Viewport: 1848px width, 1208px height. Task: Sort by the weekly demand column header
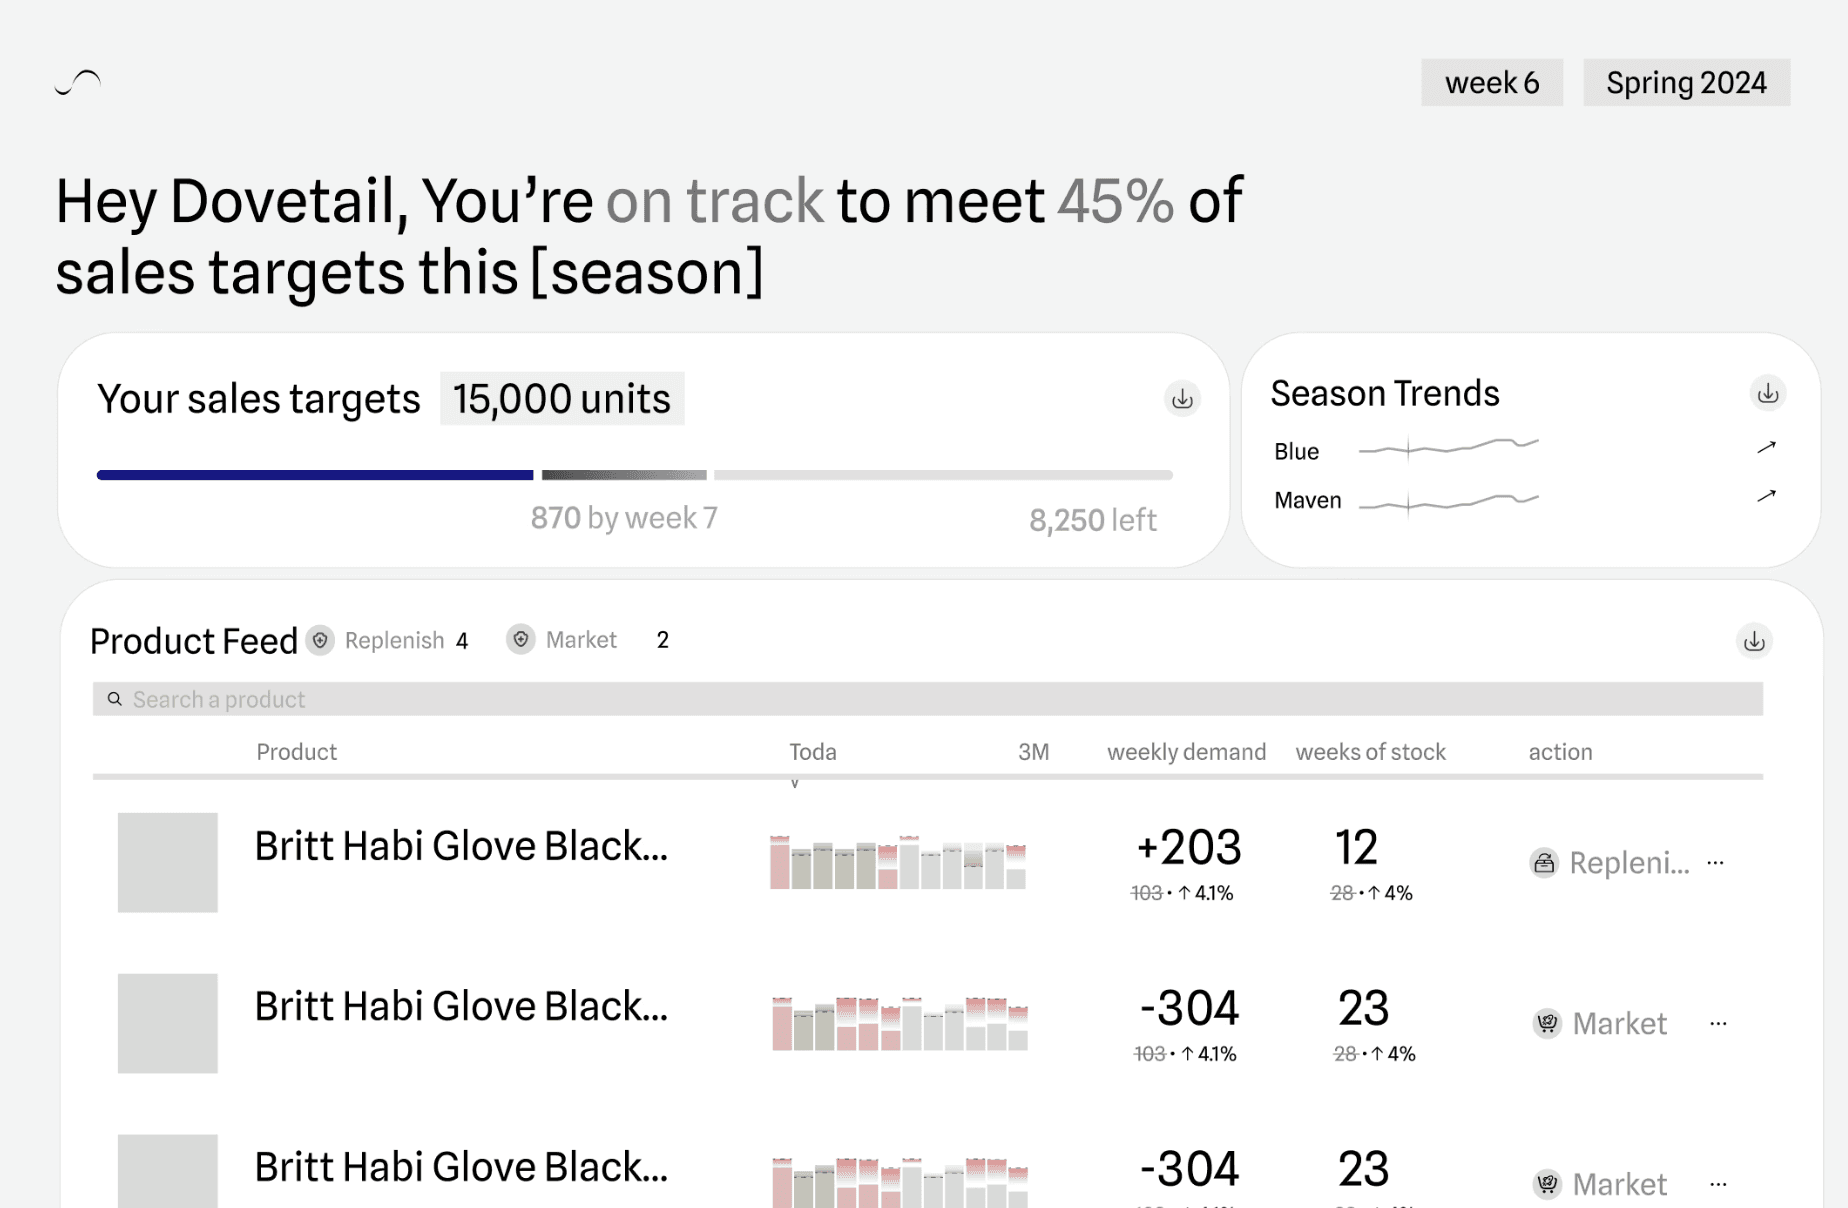point(1186,752)
